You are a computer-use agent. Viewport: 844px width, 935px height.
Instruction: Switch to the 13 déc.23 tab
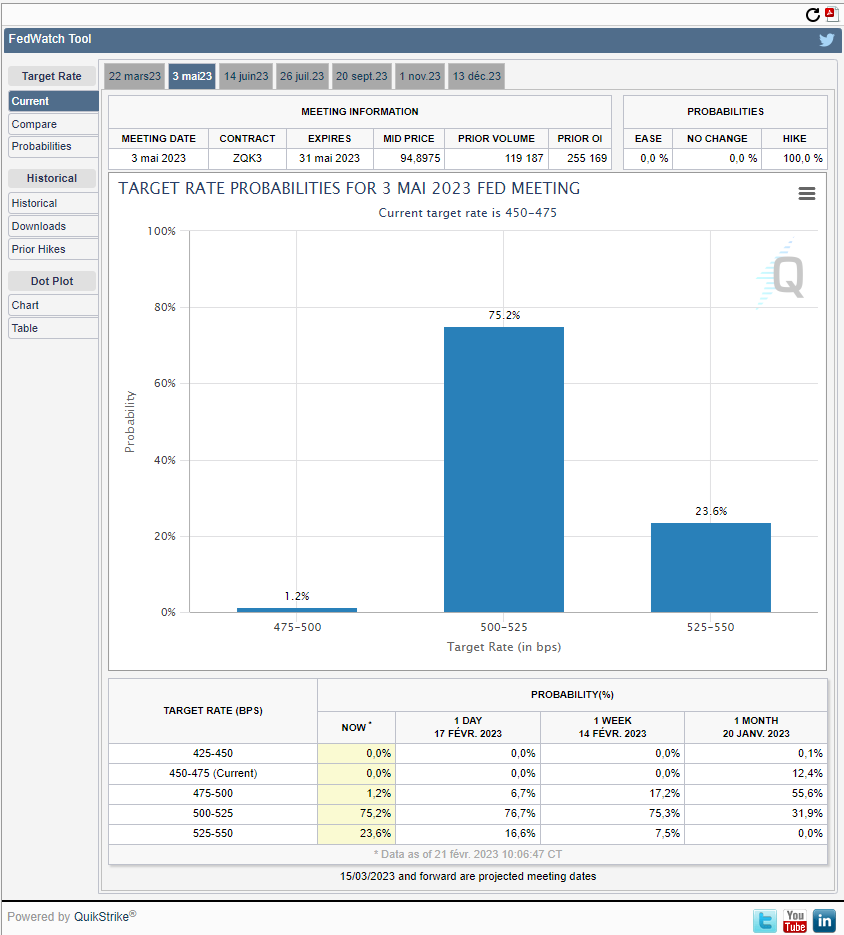point(477,76)
